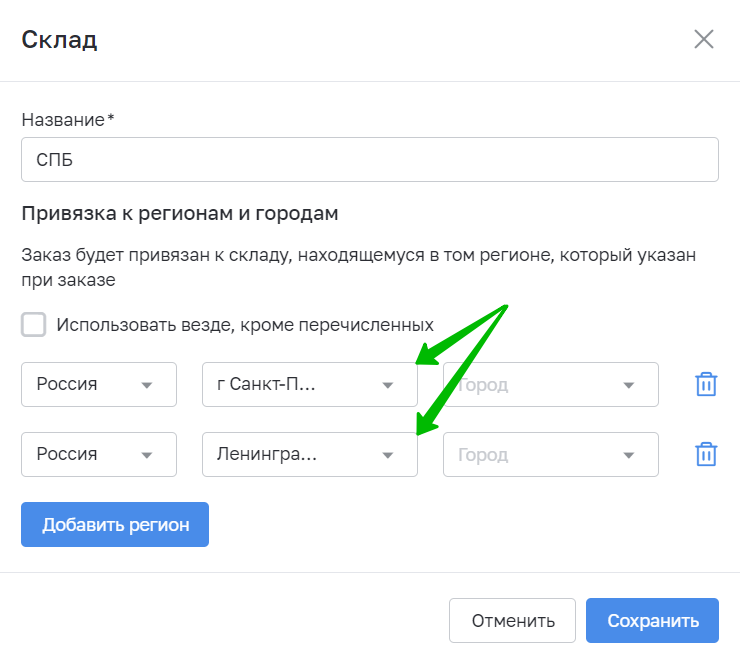This screenshot has height=663, width=740.
Task: Delete the Ленингра... region row via trash icon
Action: [x=706, y=454]
